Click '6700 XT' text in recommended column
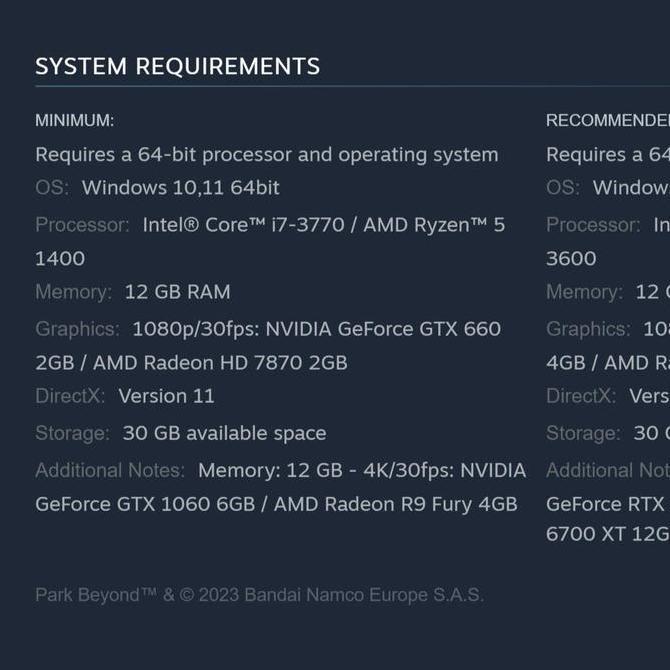 pyautogui.click(x=586, y=534)
